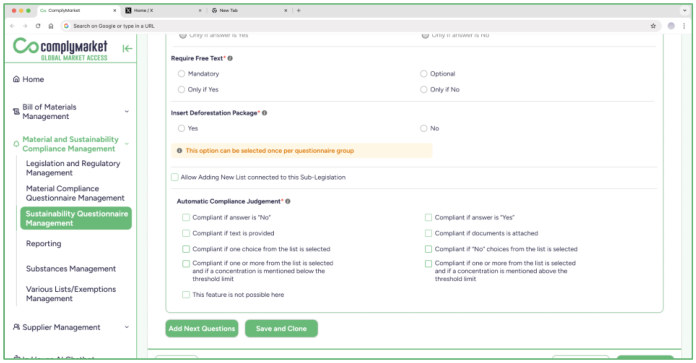
Task: Click the Save and Clone button
Action: 281,328
